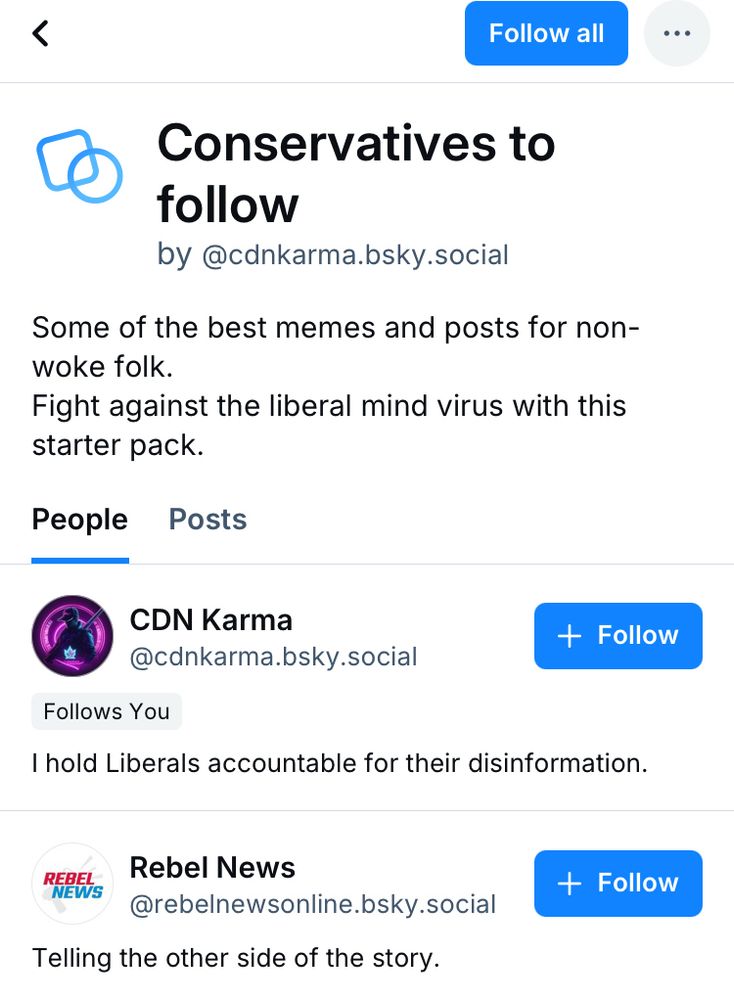This screenshot has width=734, height=1000.
Task: Open CDN Karma's purple profile avatar
Action: coord(72,636)
